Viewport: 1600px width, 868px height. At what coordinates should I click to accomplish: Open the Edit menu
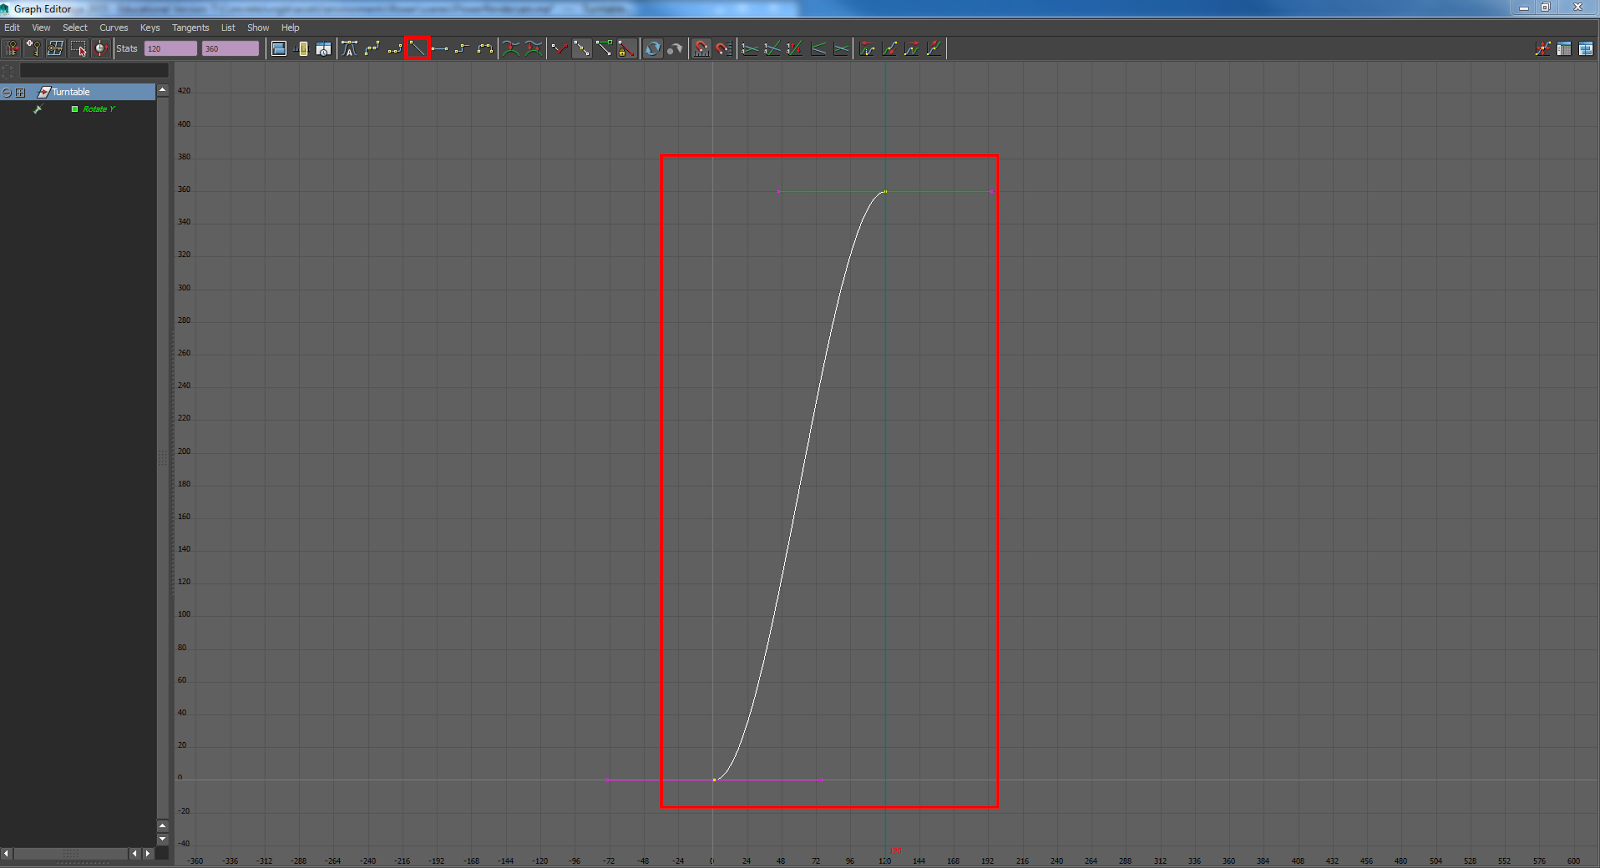12,28
